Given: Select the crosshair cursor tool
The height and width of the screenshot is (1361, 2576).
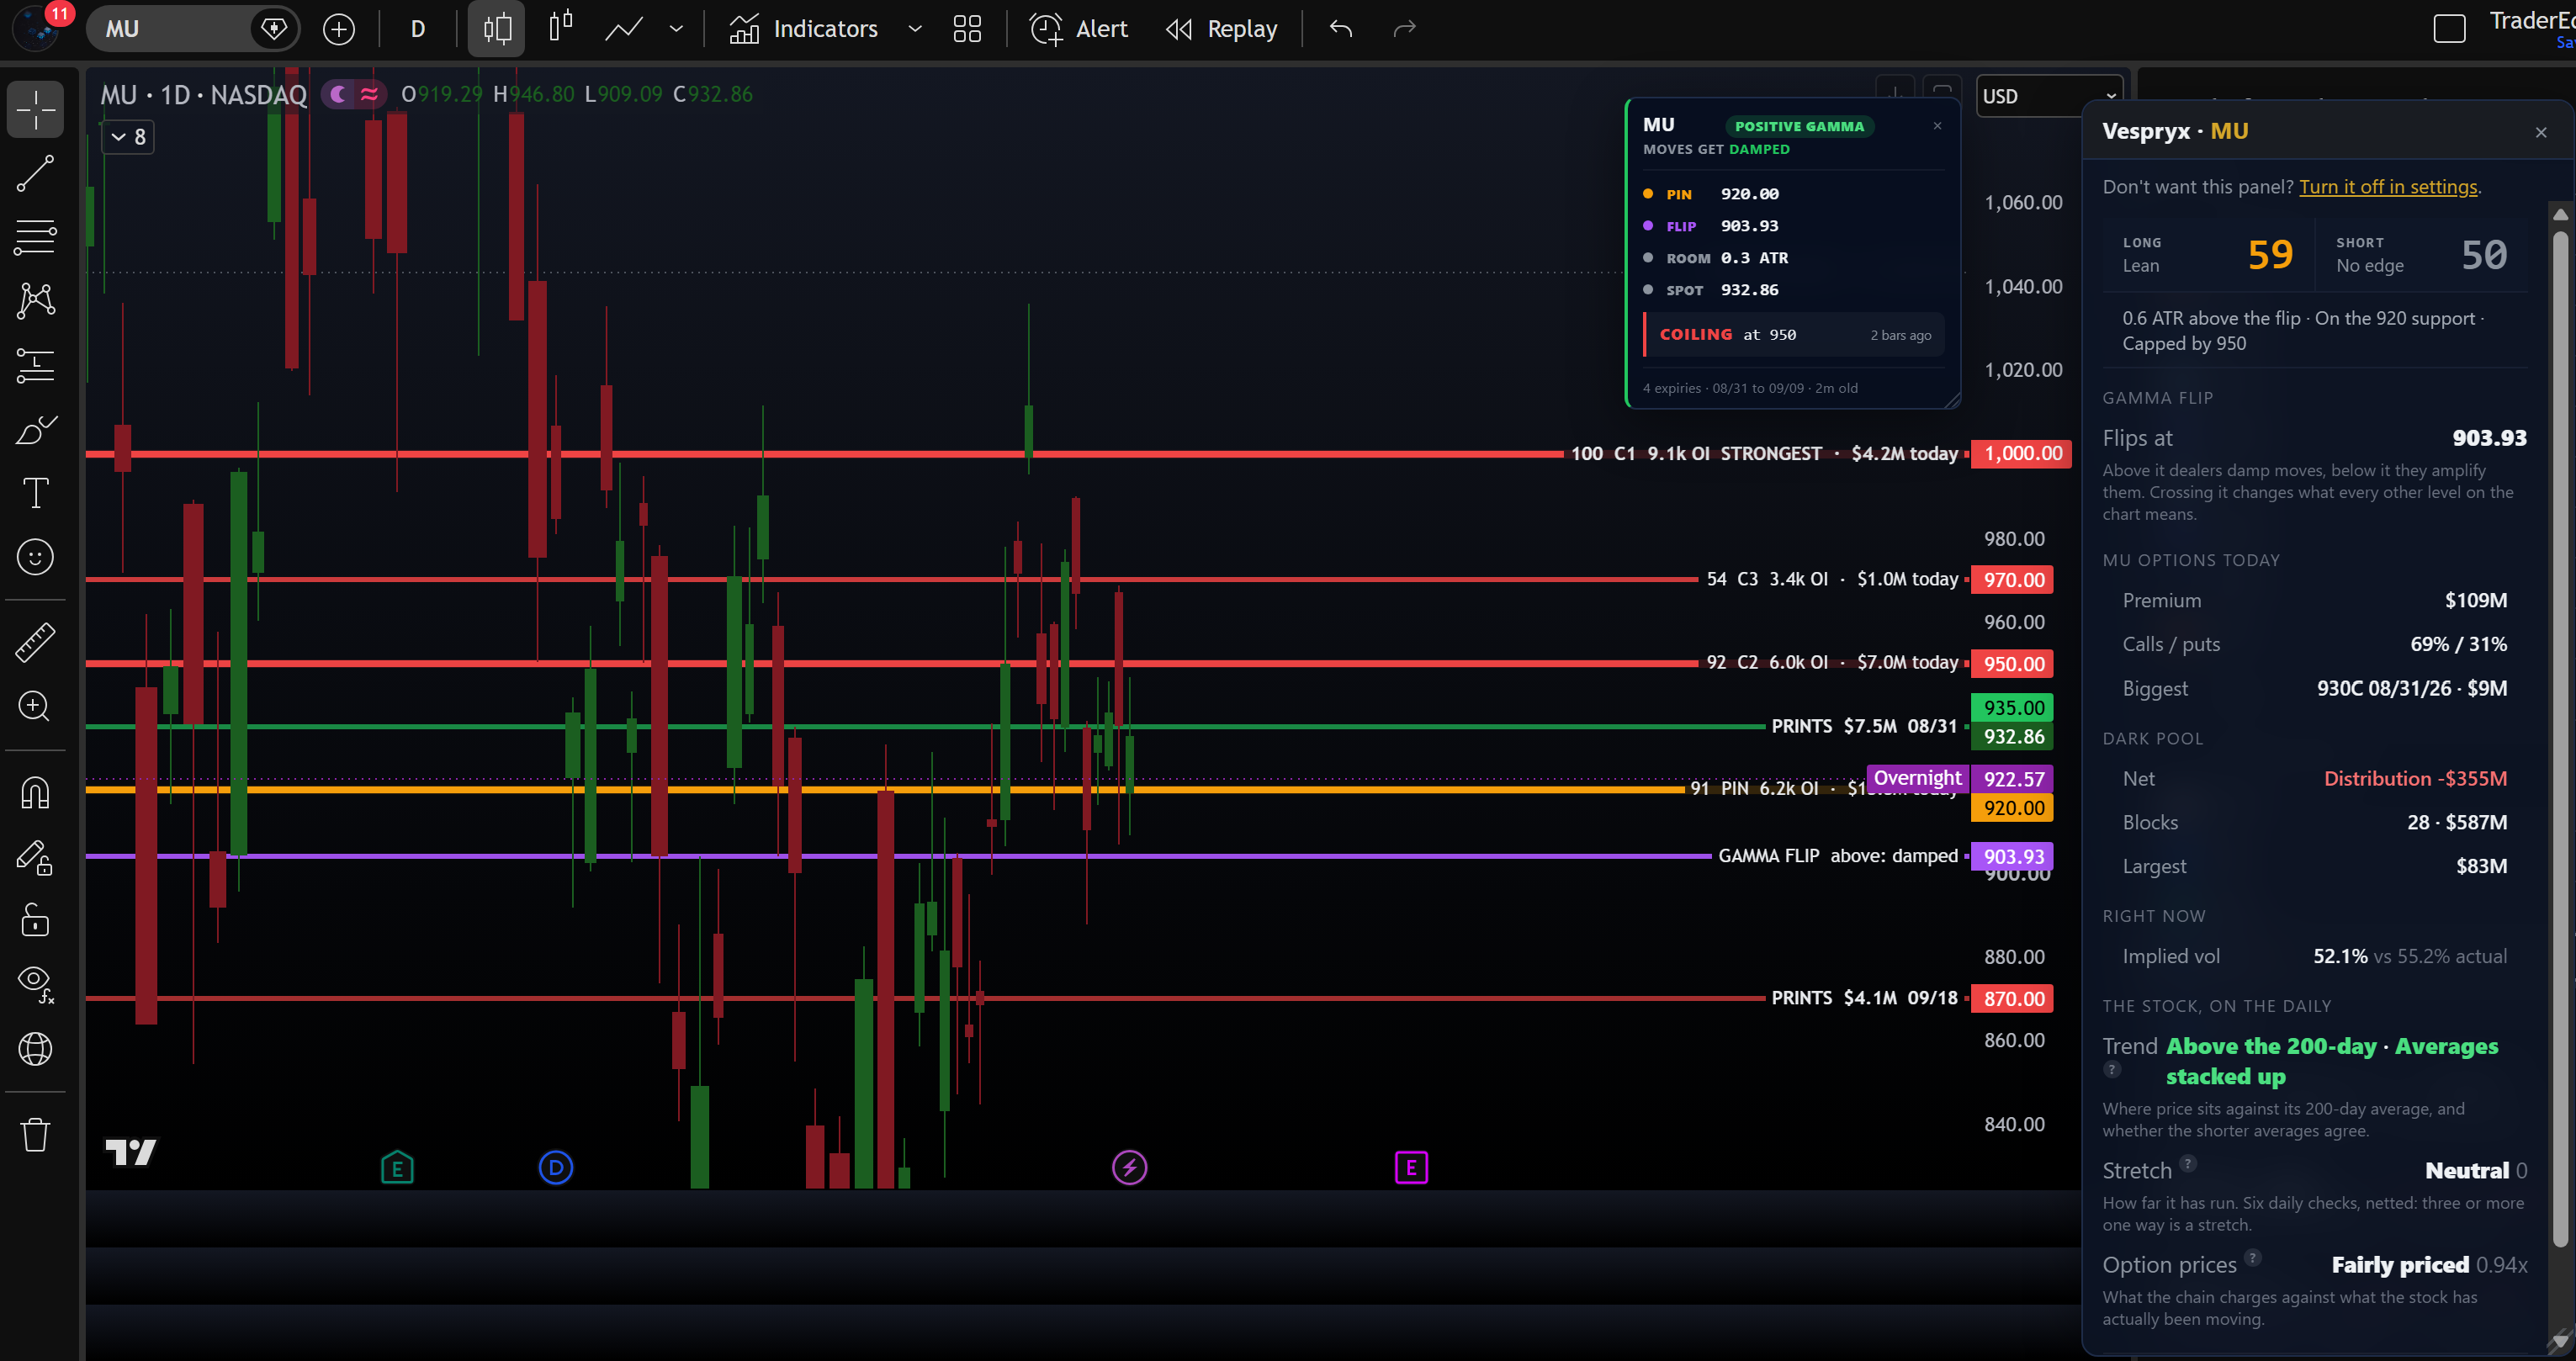Looking at the screenshot, I should (x=35, y=109).
